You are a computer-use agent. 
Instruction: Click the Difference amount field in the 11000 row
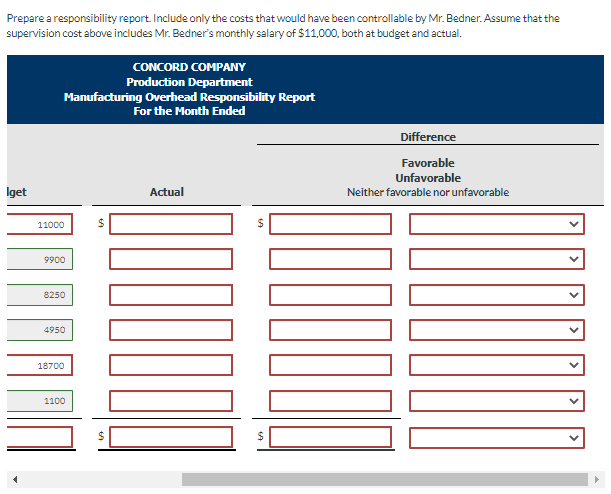(330, 224)
